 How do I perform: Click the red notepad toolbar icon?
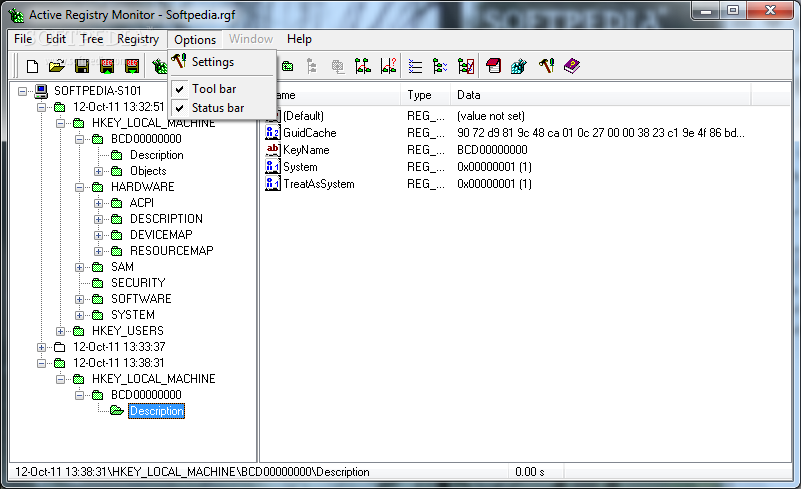[493, 66]
